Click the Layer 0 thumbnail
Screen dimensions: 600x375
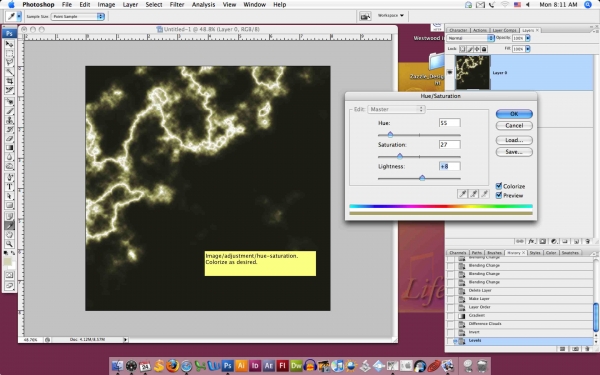(472, 72)
